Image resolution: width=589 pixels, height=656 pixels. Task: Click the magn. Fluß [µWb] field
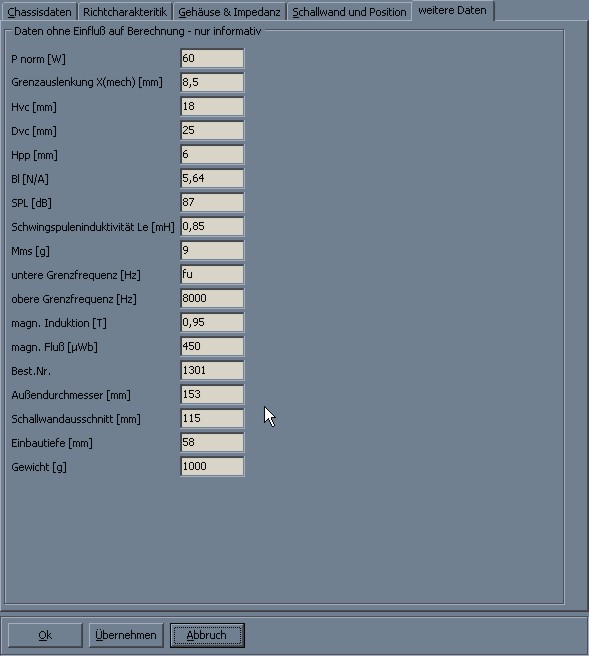[212, 346]
